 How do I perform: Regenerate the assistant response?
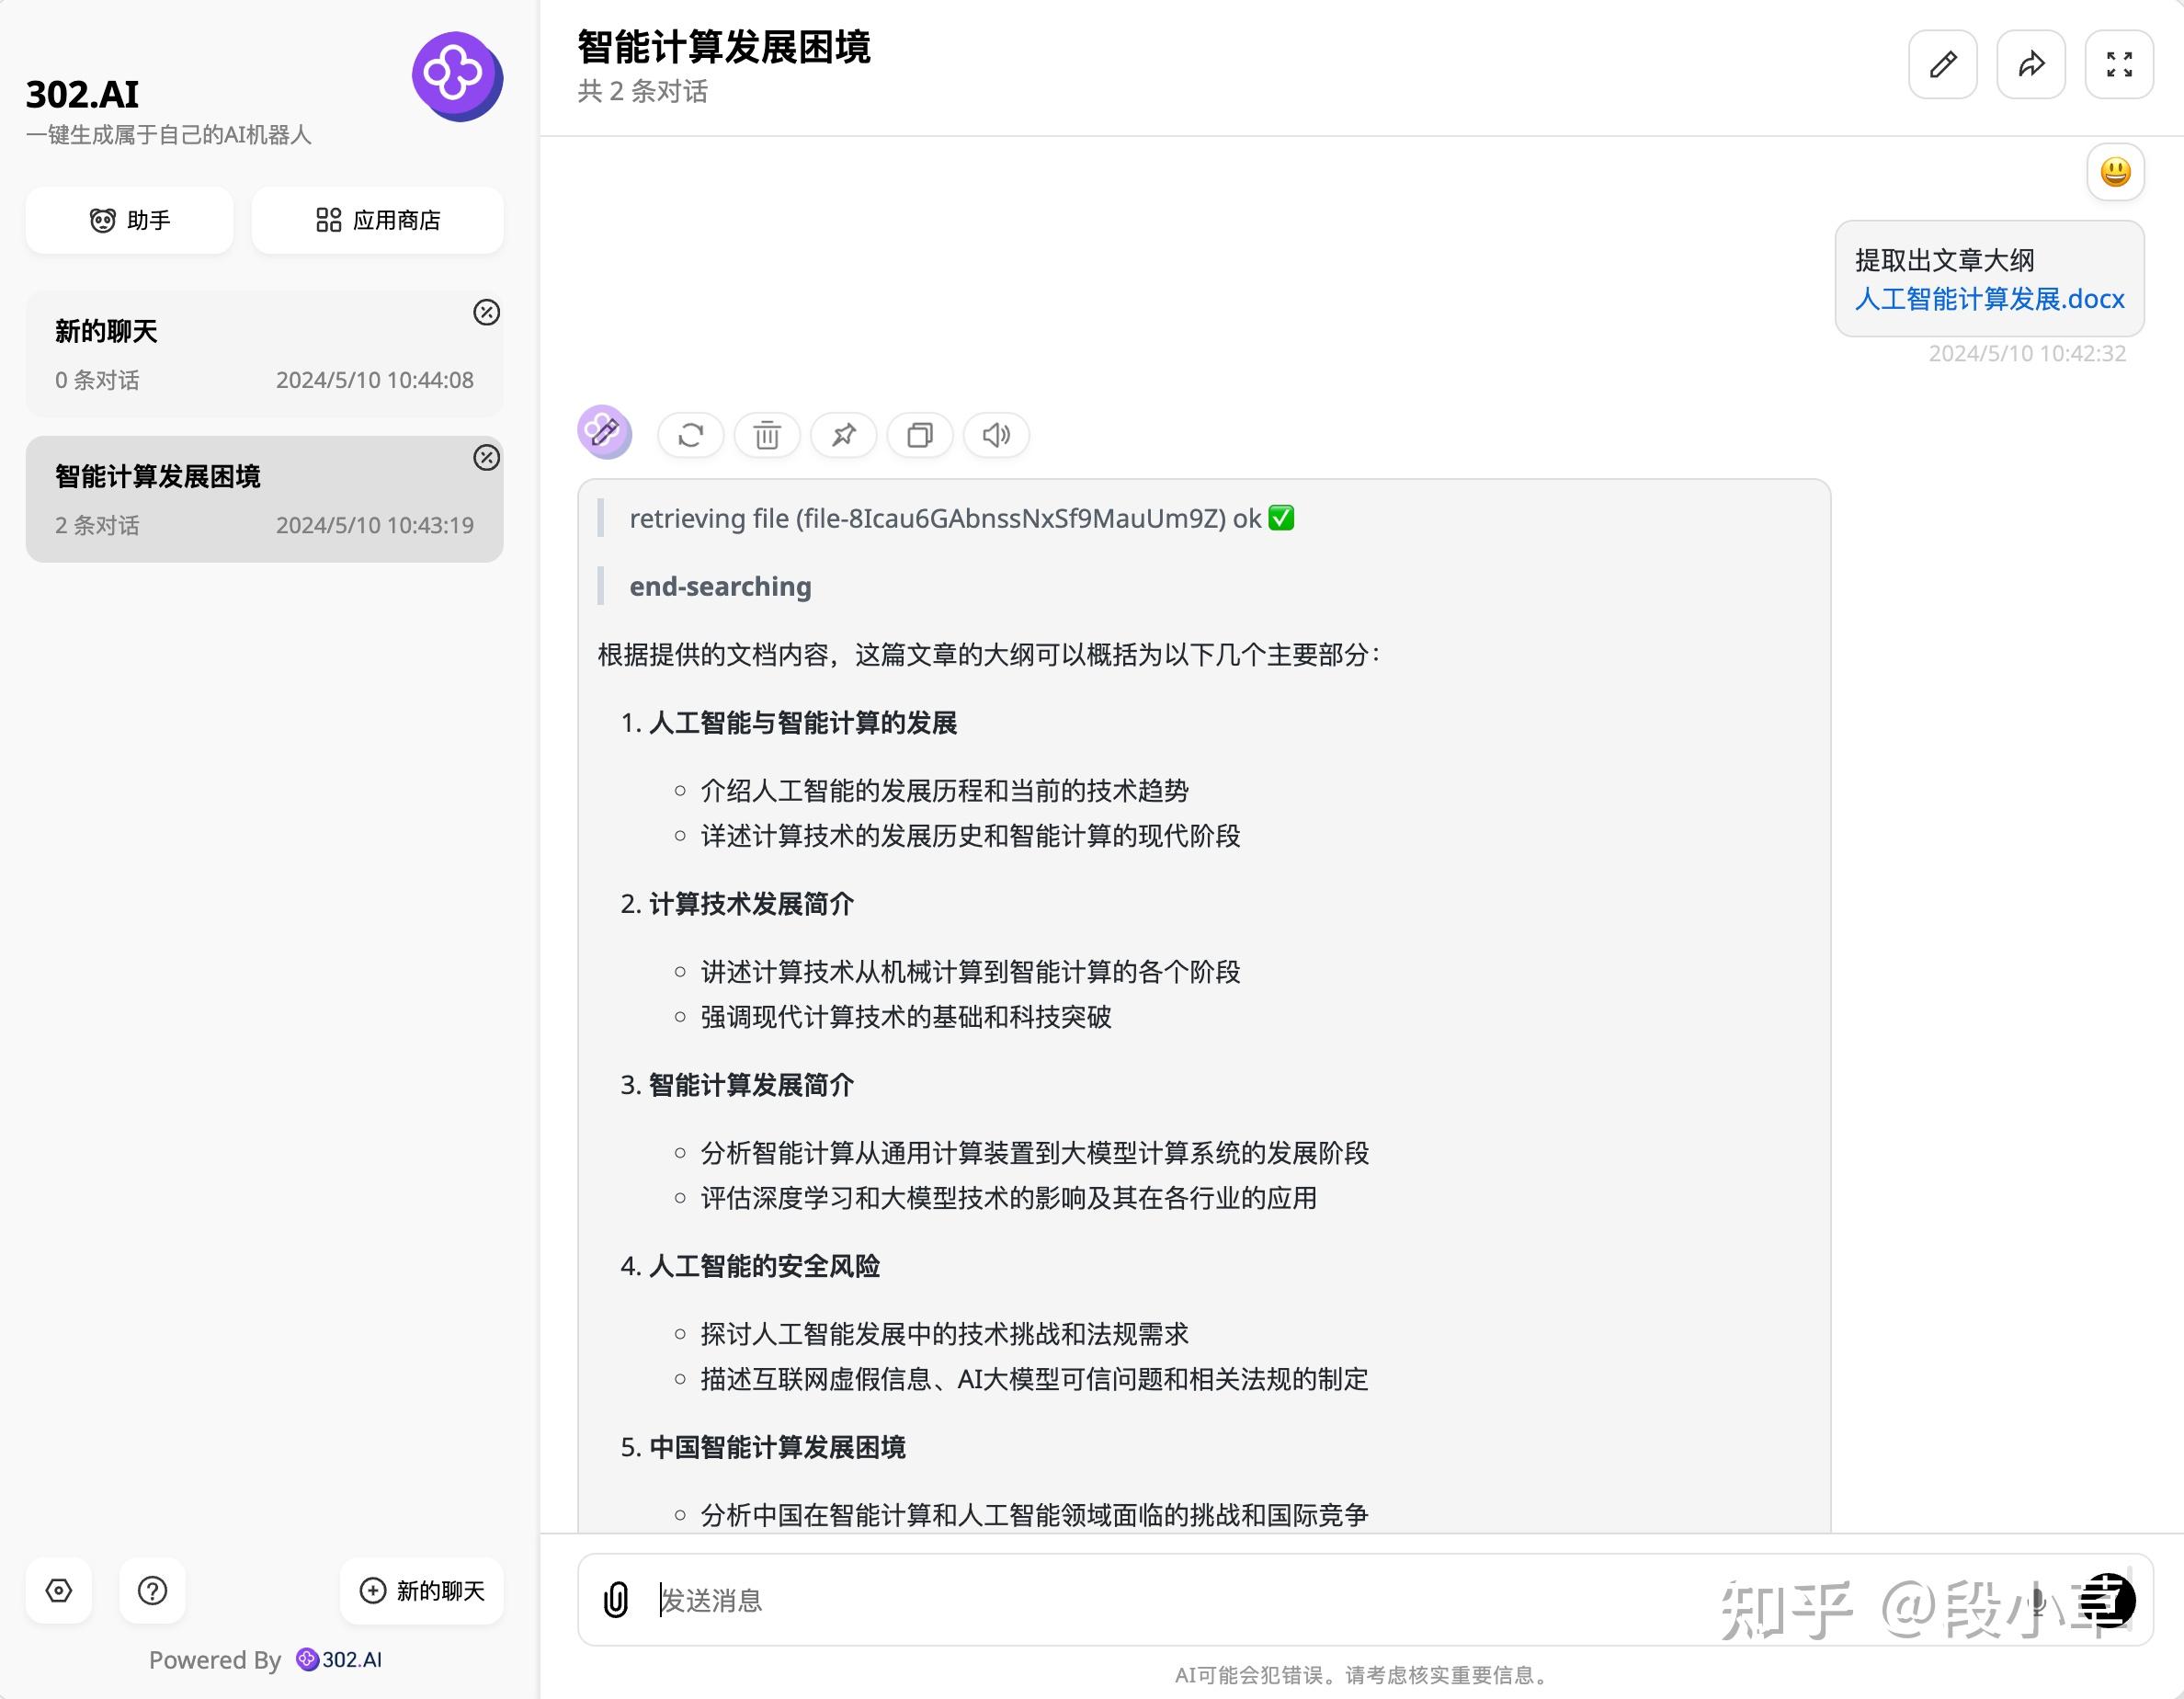pos(690,435)
